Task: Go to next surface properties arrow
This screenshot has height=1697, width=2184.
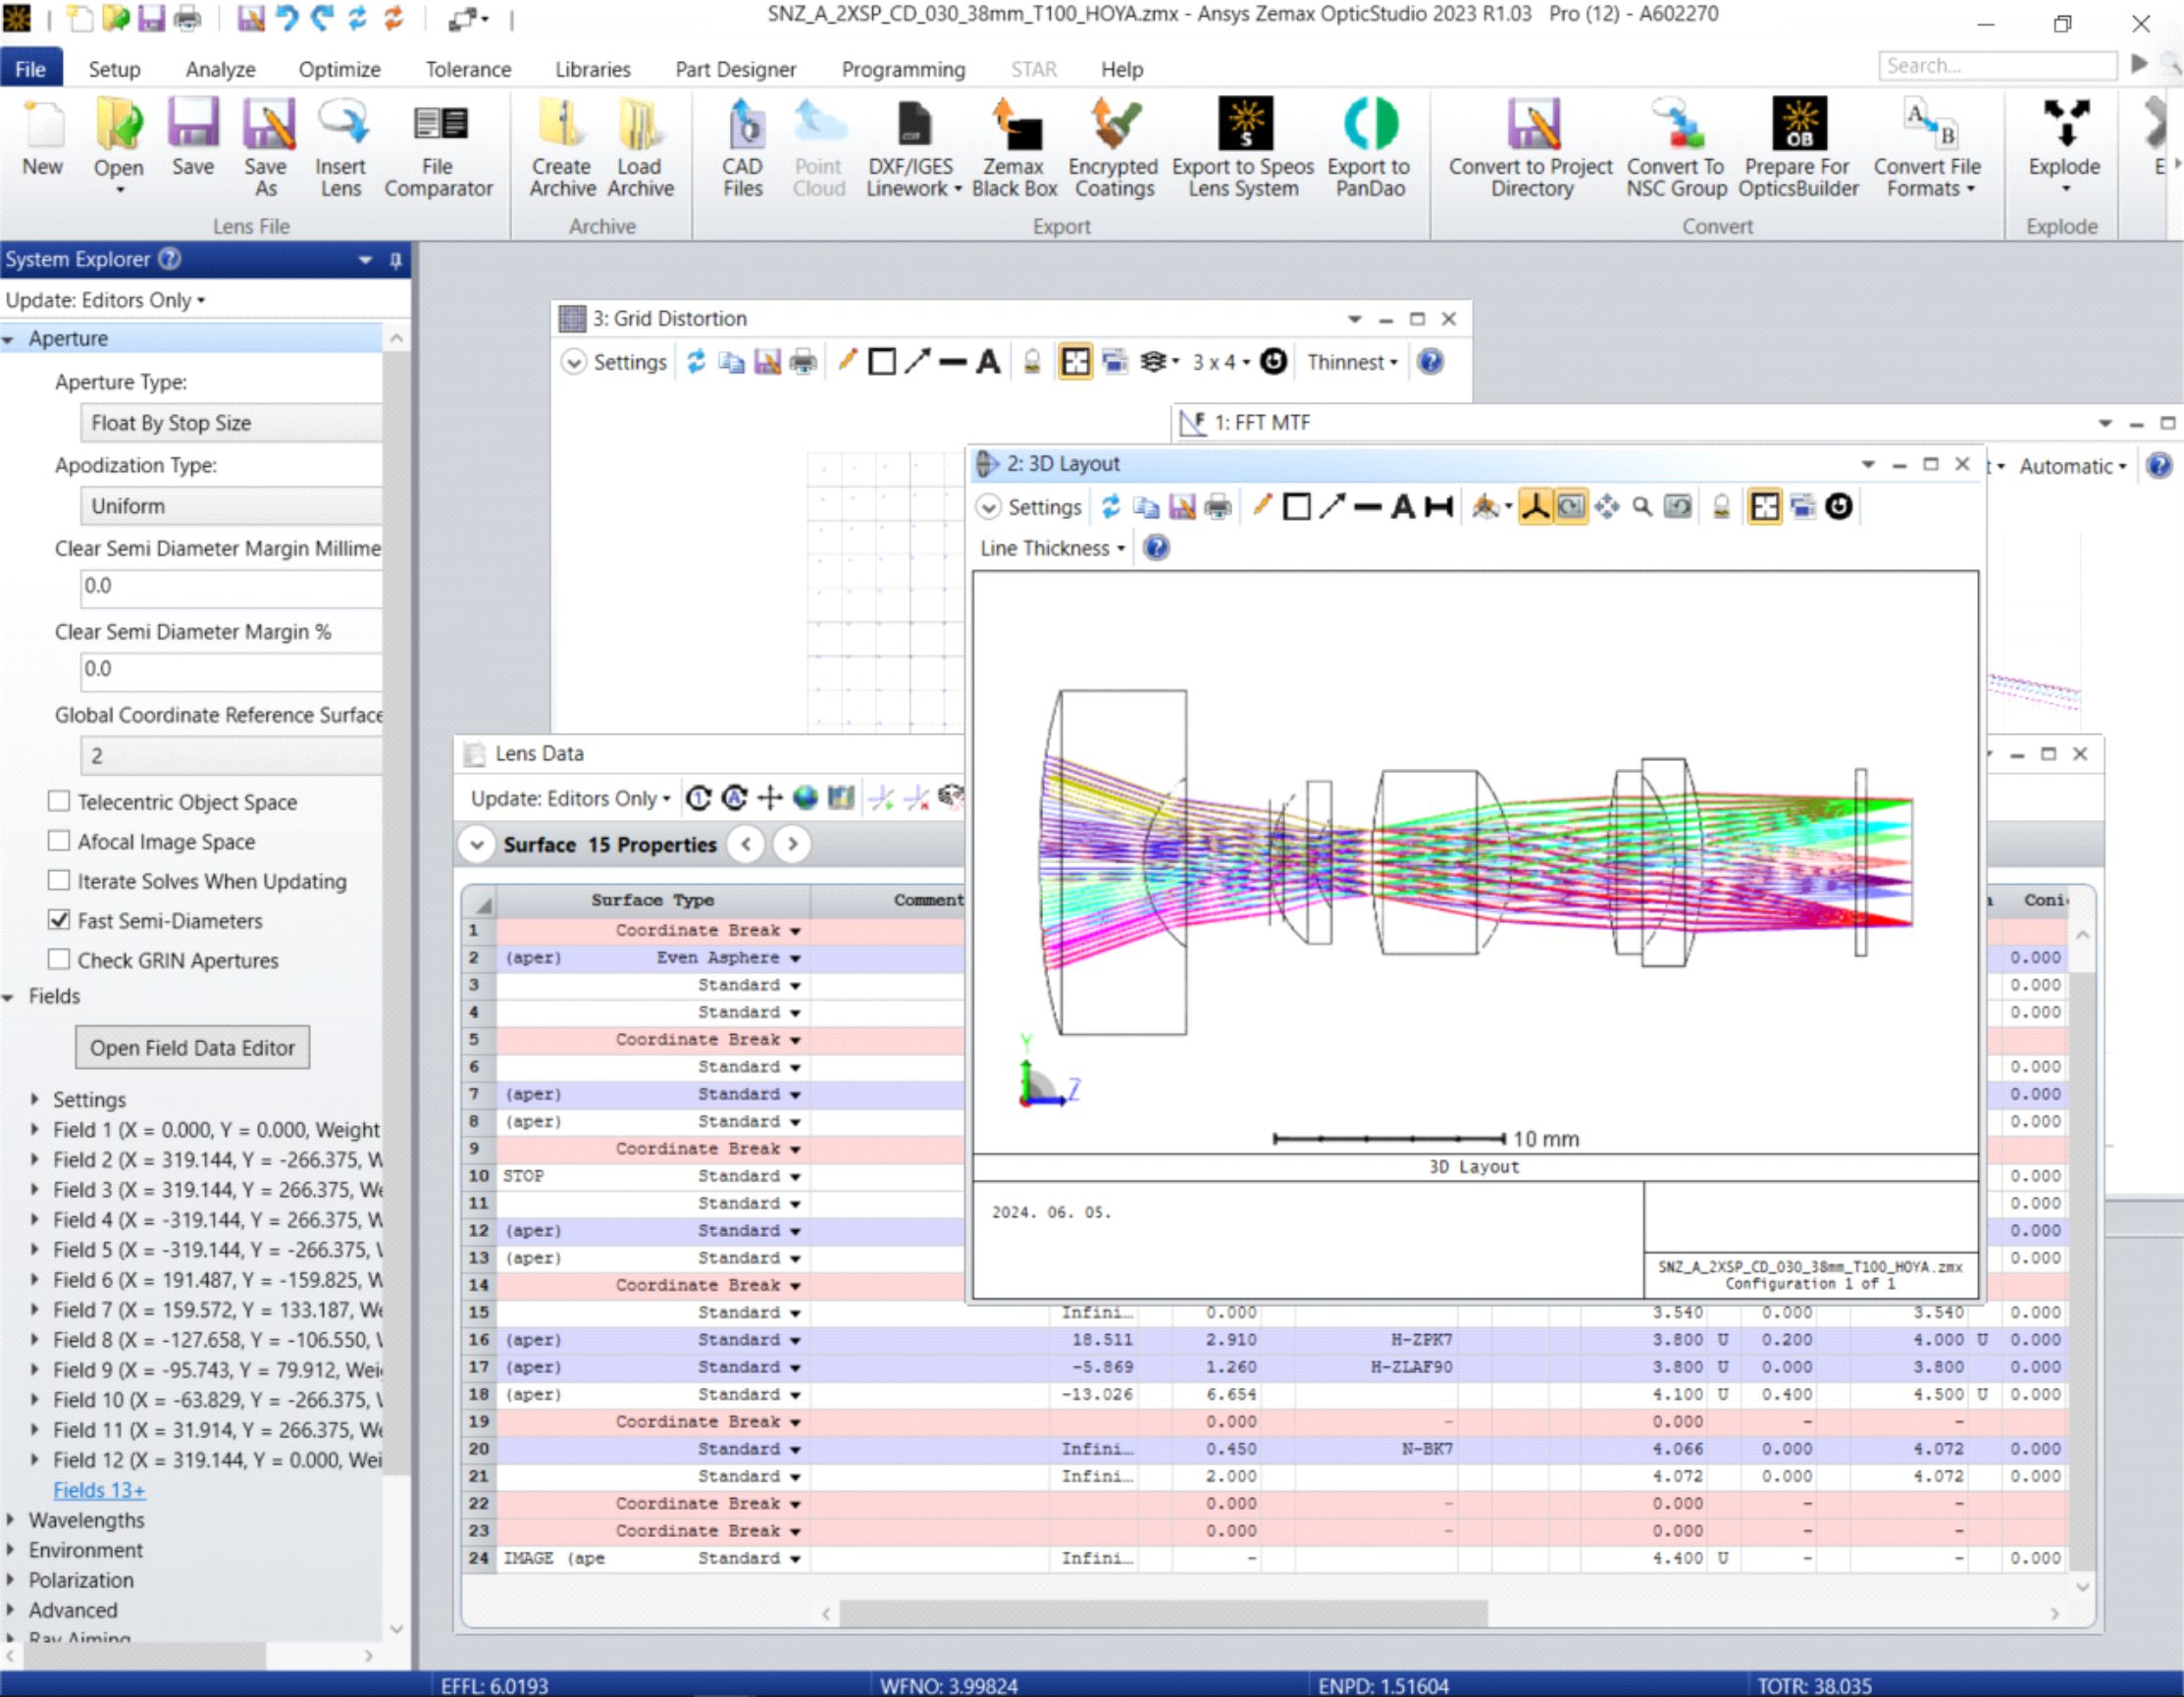Action: tap(792, 844)
